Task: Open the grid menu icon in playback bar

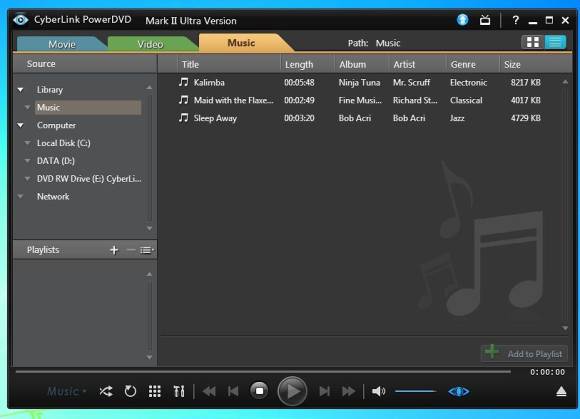Action: [x=155, y=391]
